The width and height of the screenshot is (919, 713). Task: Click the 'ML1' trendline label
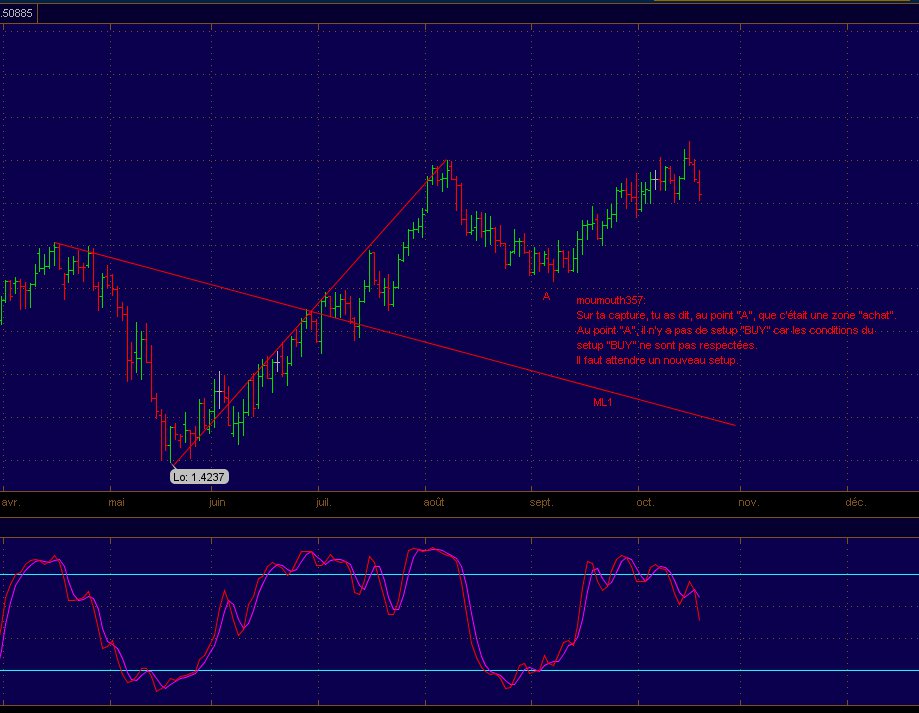[x=603, y=402]
